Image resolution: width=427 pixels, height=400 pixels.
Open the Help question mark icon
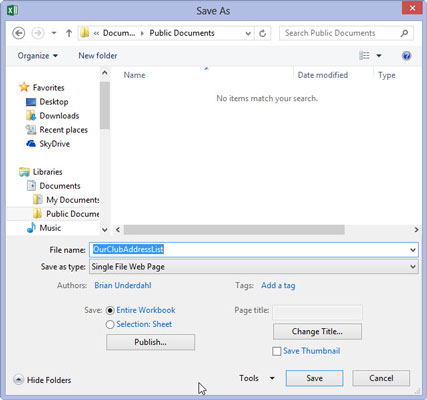[406, 56]
